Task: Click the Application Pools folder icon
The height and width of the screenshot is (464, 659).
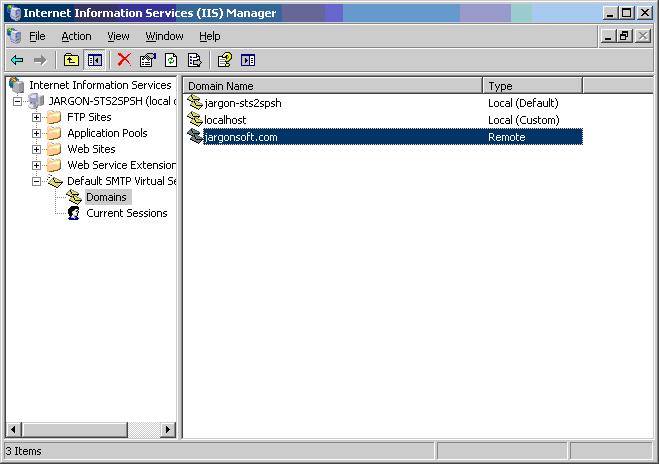Action: tap(54, 133)
